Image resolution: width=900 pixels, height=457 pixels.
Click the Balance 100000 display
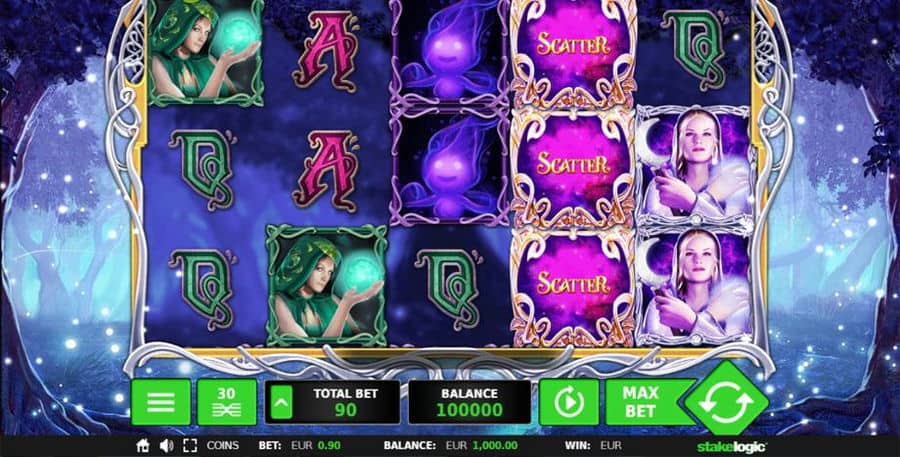469,402
